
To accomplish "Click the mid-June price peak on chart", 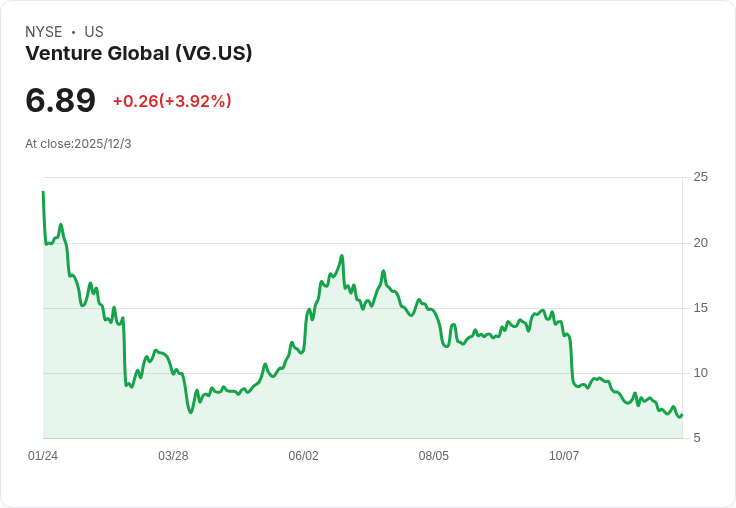I will tap(342, 256).
